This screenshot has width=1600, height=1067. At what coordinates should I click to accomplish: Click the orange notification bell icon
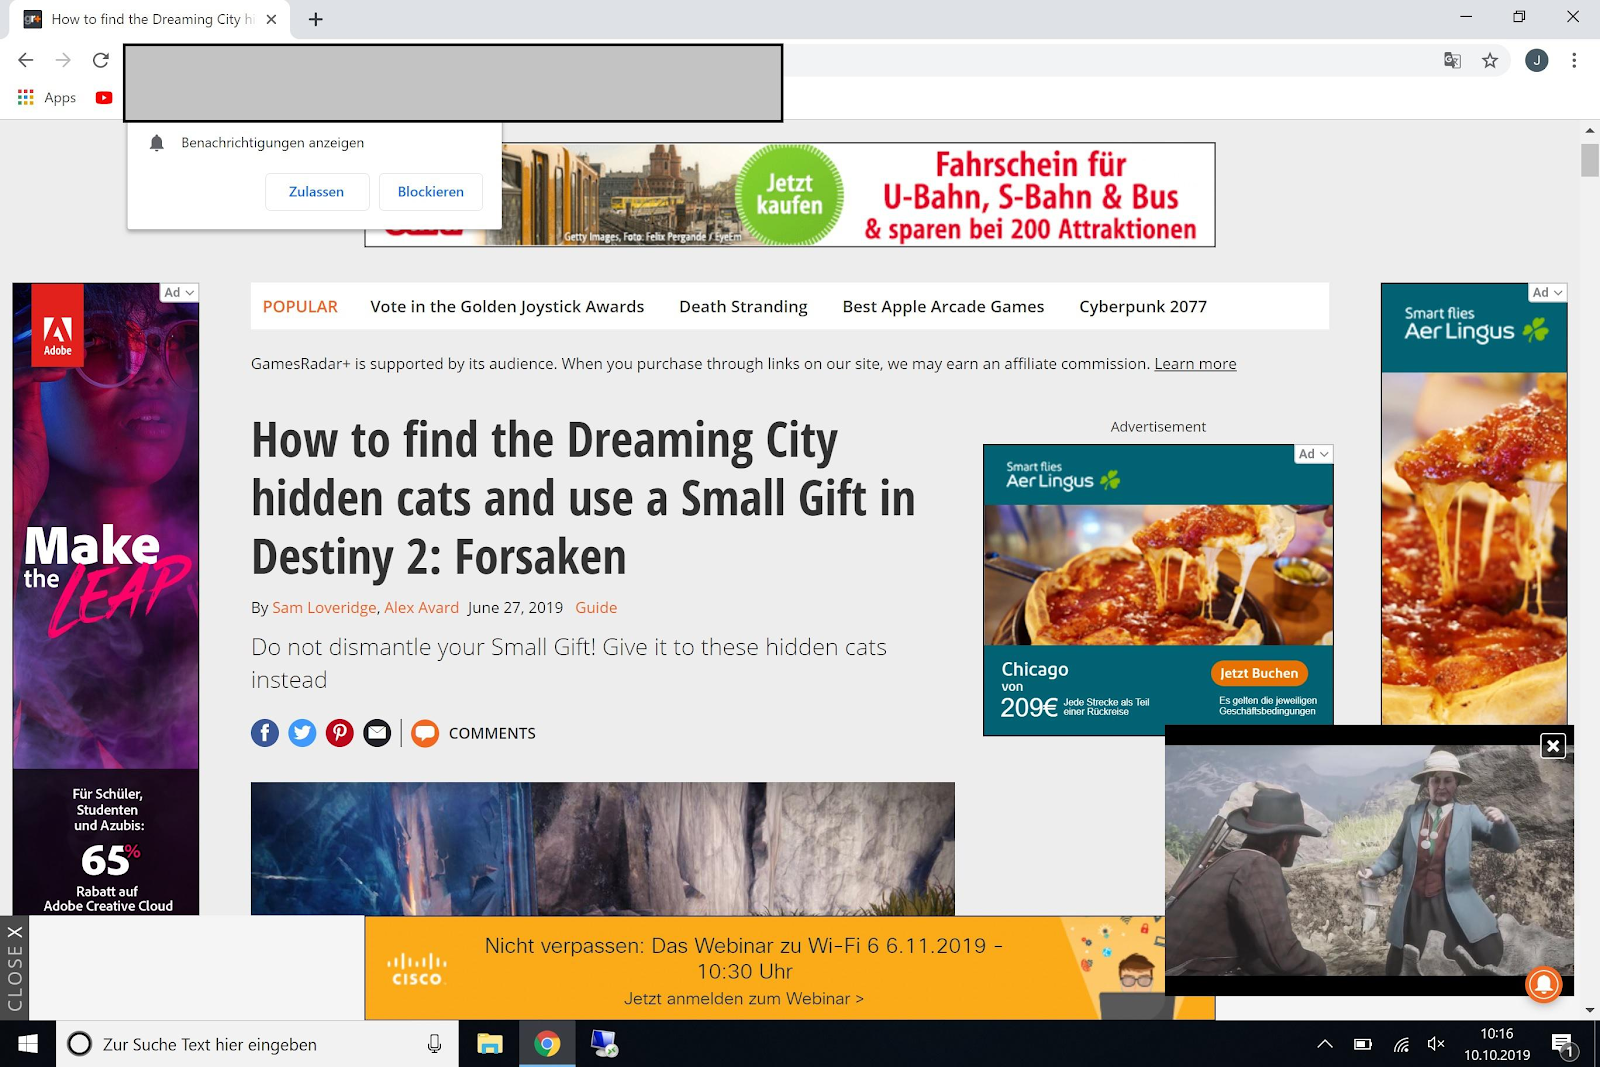tap(1544, 984)
